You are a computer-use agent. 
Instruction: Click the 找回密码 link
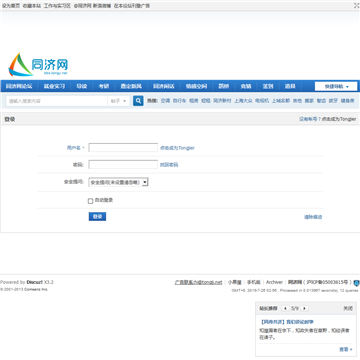pyautogui.click(x=169, y=165)
